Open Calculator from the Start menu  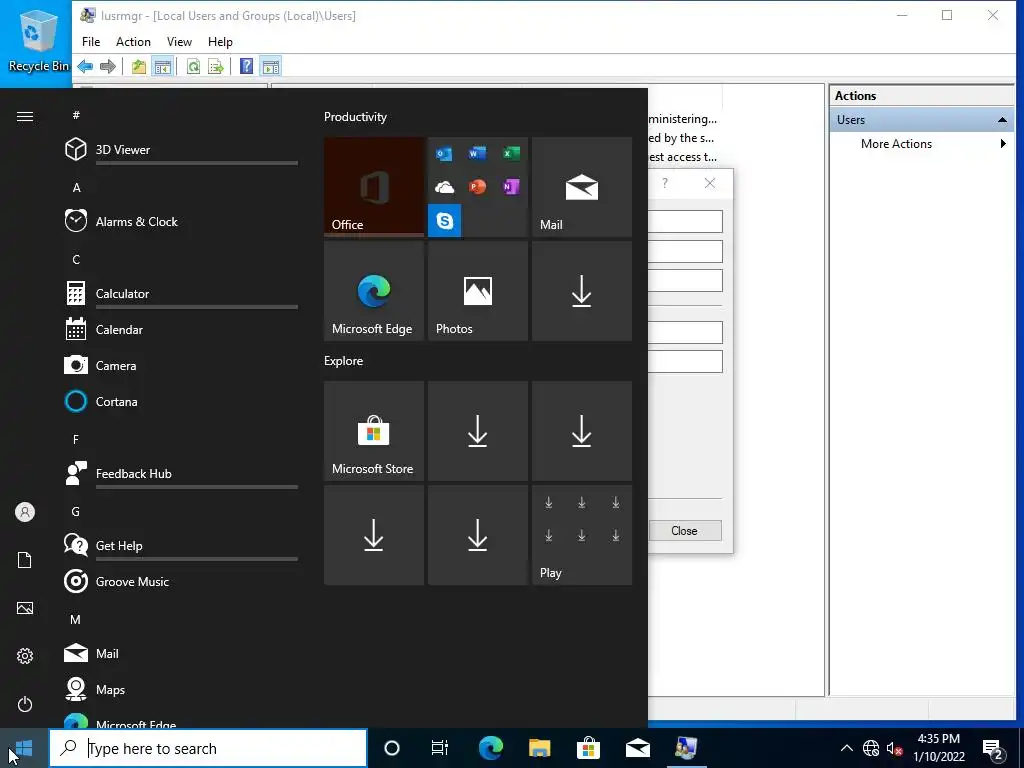(180, 293)
